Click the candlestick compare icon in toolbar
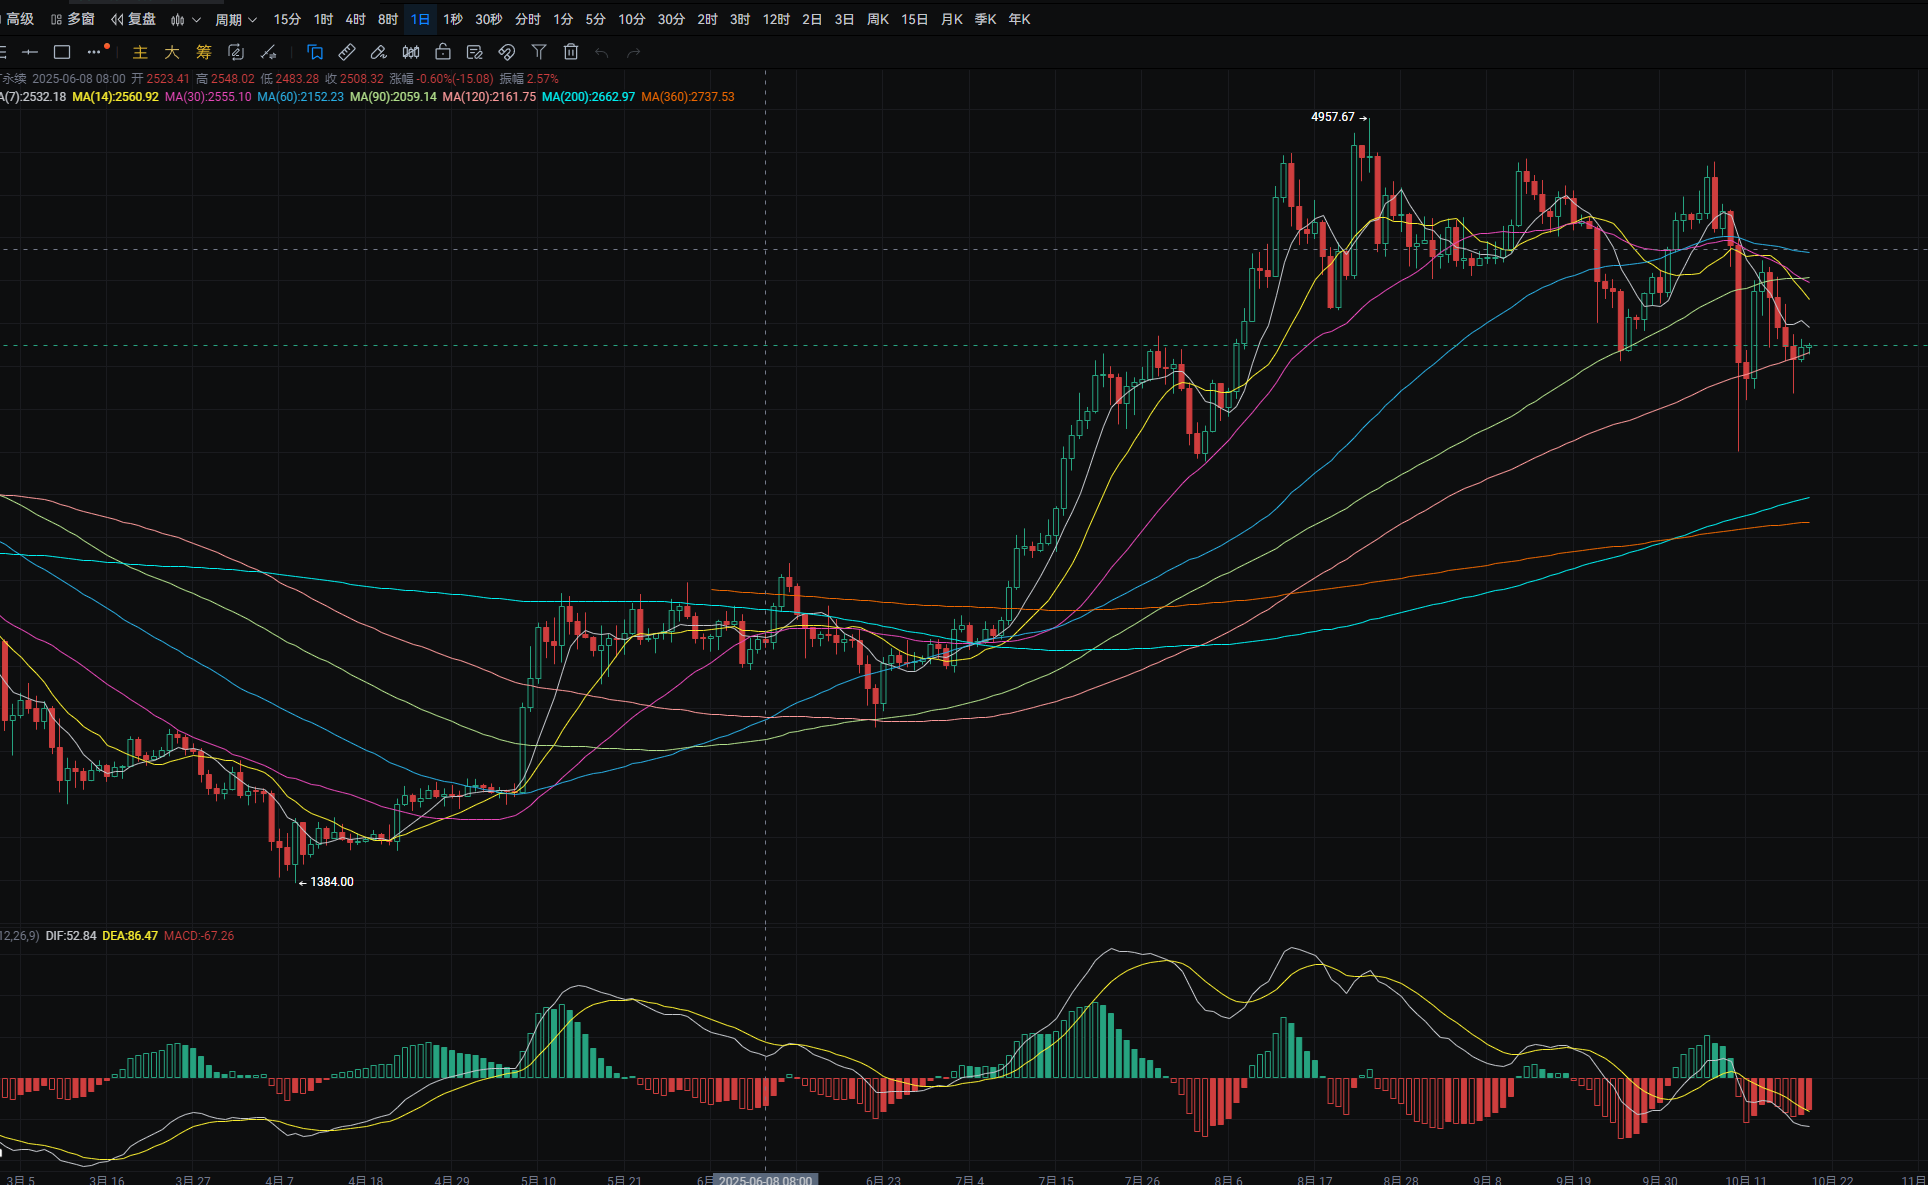This screenshot has width=1928, height=1185. 411,52
